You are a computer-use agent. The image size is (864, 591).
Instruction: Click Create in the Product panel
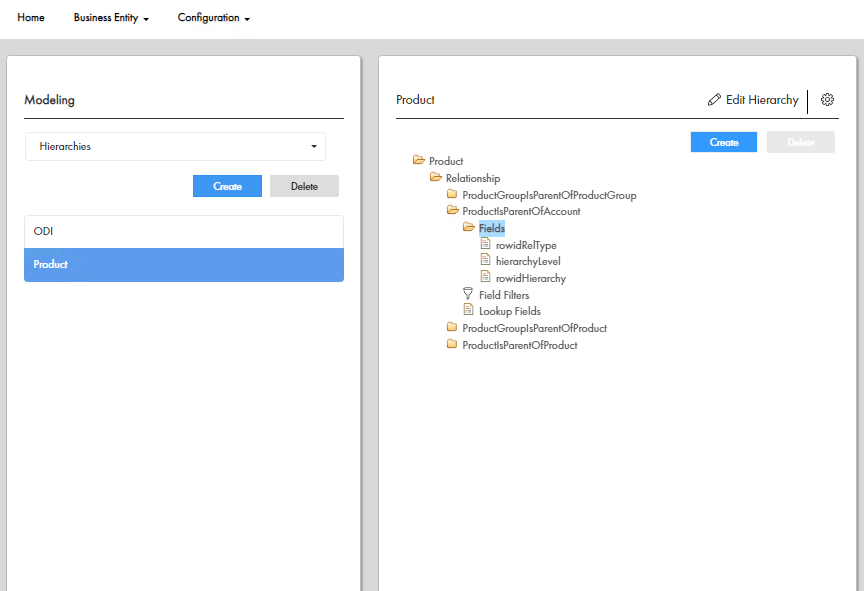tap(723, 142)
